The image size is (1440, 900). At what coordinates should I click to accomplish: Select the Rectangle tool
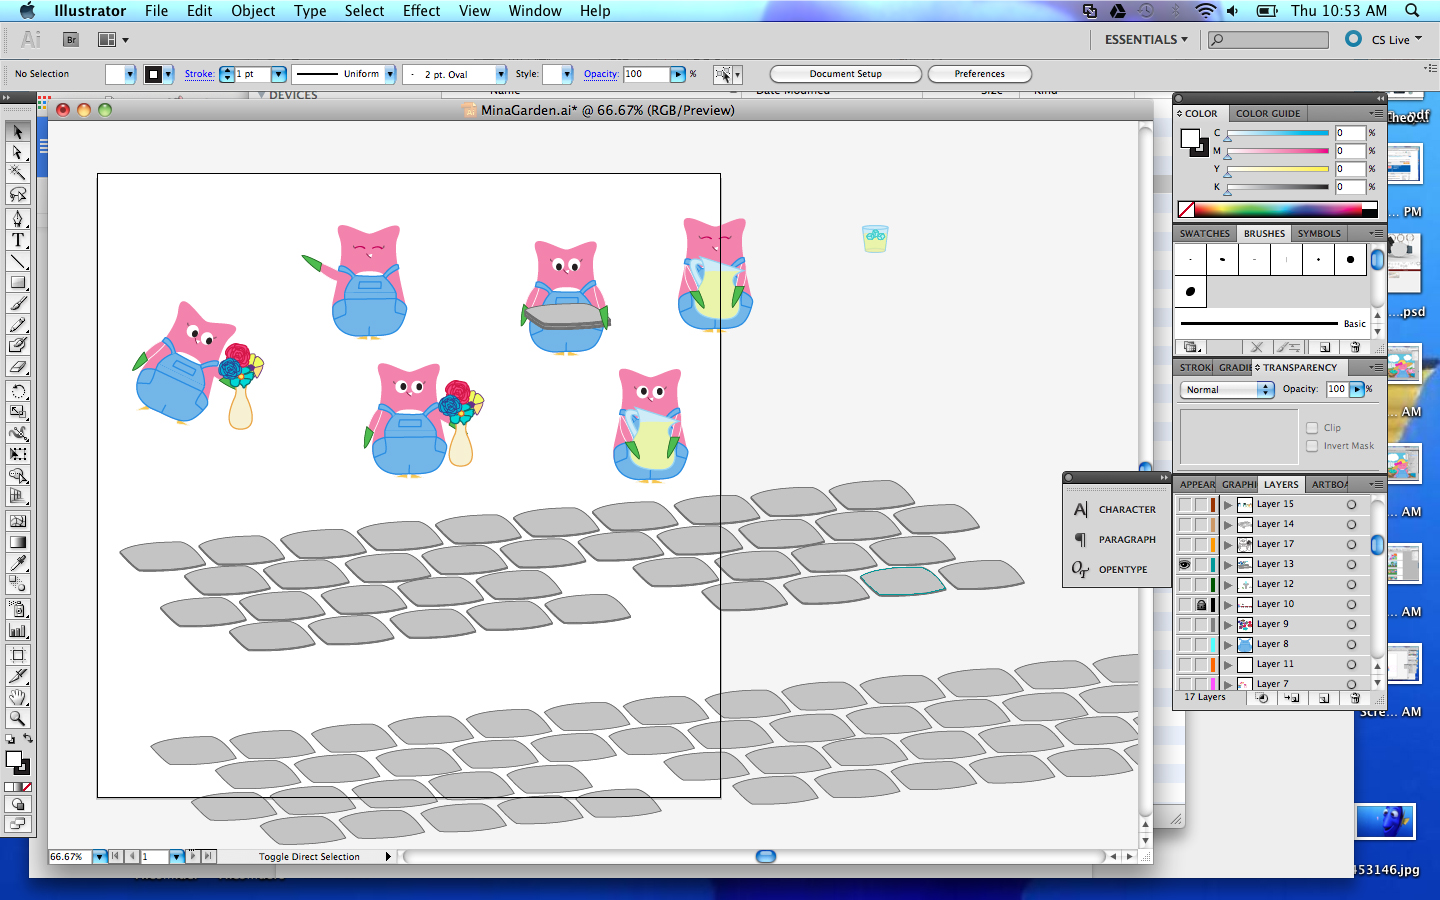click(x=18, y=283)
